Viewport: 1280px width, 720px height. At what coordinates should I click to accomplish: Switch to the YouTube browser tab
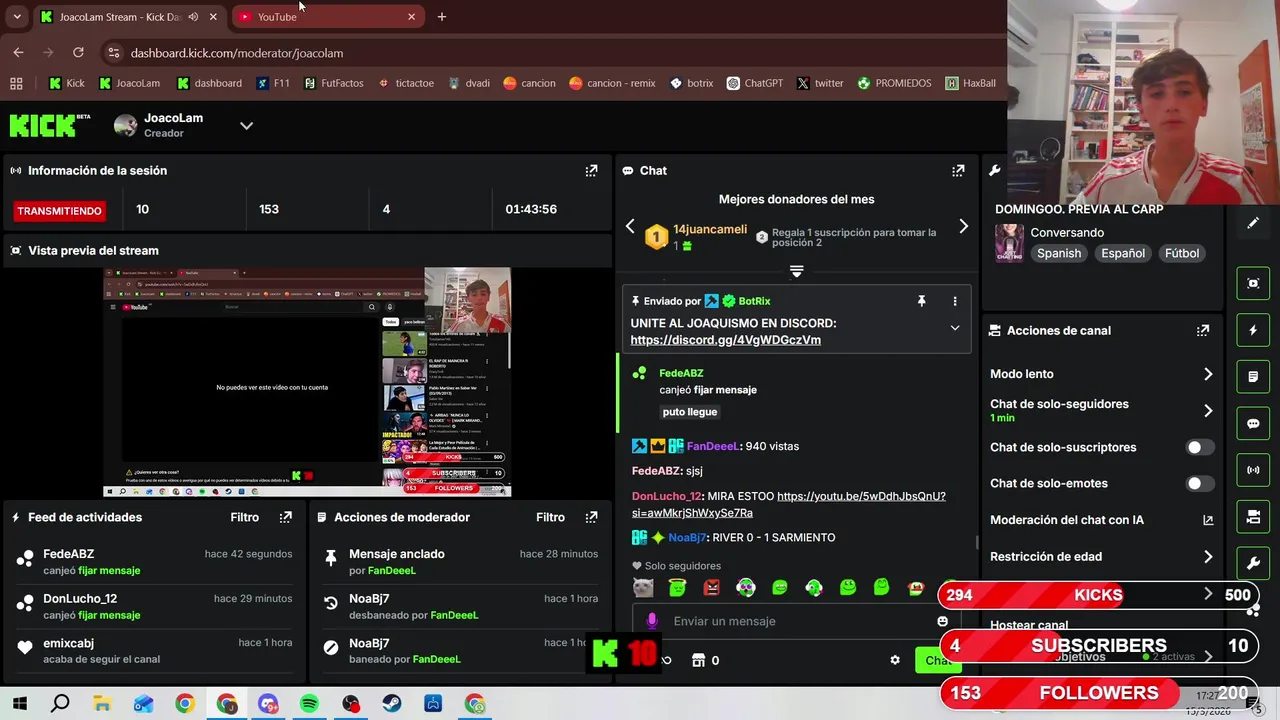click(x=328, y=17)
